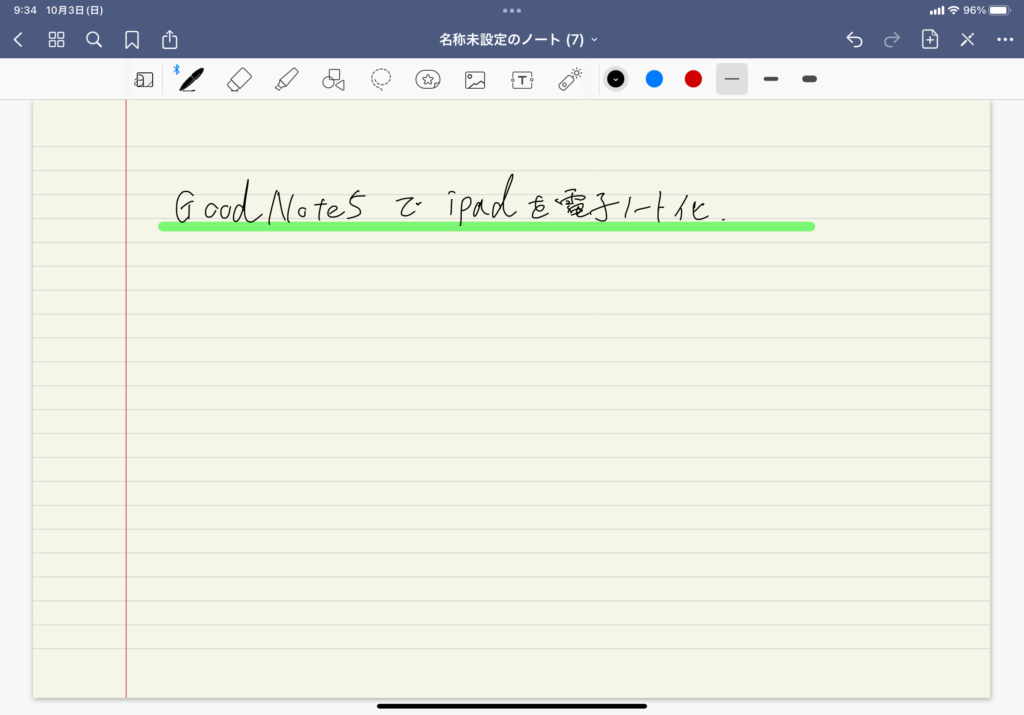Select the Lasso tool
The height and width of the screenshot is (715, 1024).
click(381, 80)
